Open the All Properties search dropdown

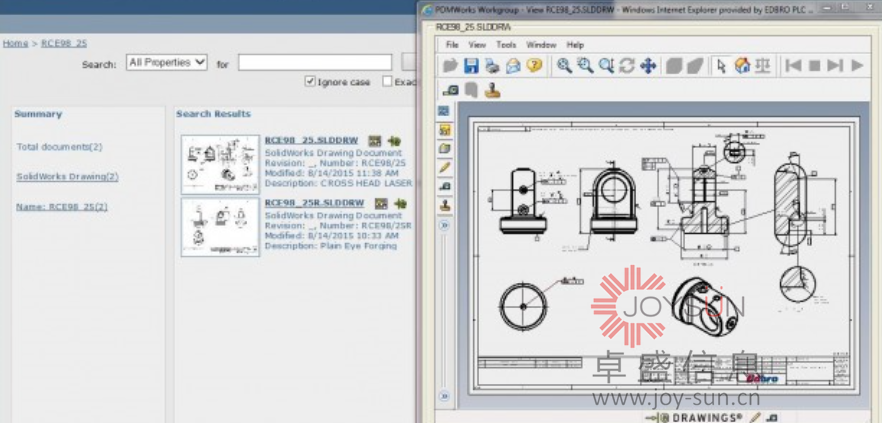point(167,62)
